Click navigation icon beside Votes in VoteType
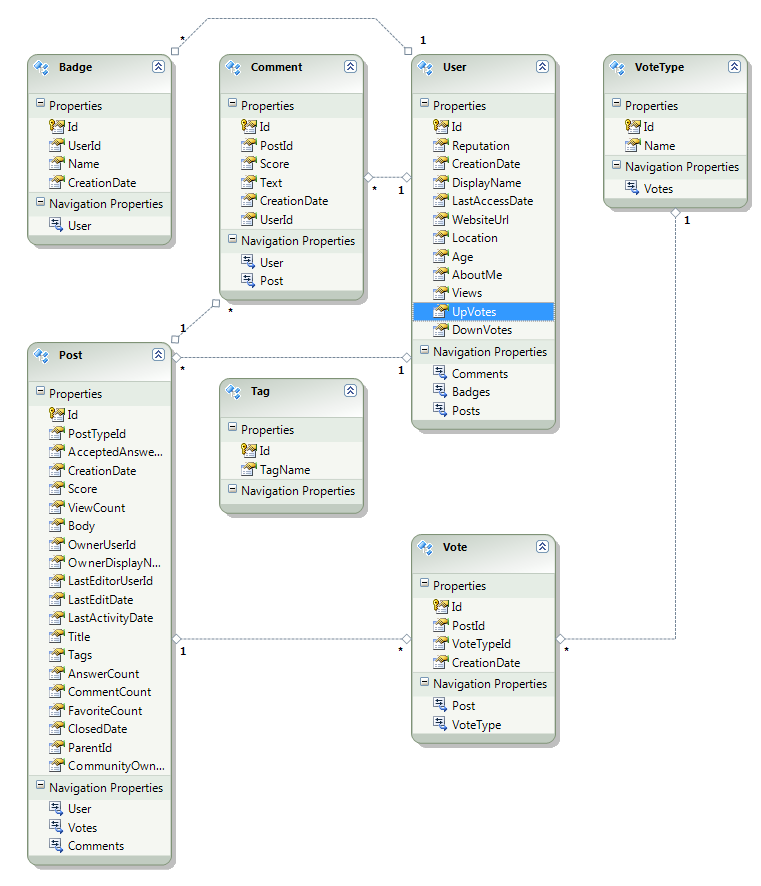Screen dimensions: 761x886 pos(632,187)
